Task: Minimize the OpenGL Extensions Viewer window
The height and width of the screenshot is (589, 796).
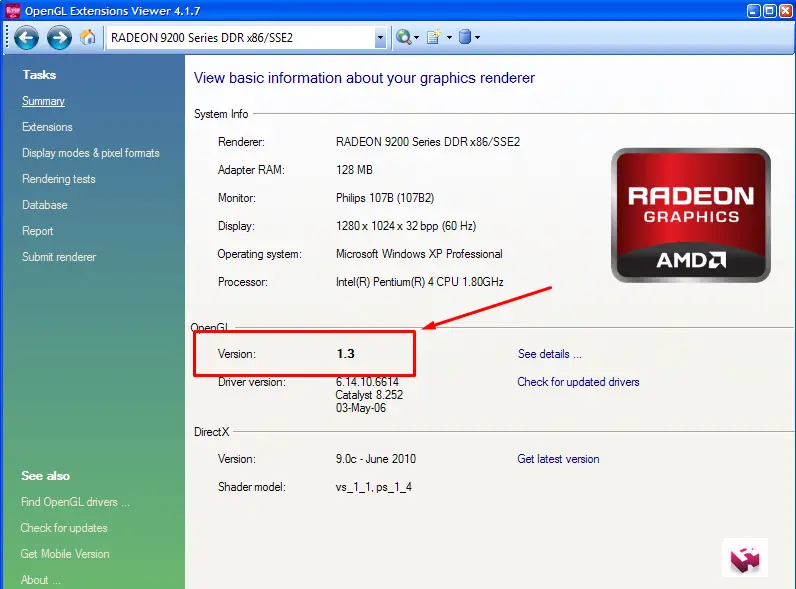Action: pyautogui.click(x=753, y=11)
